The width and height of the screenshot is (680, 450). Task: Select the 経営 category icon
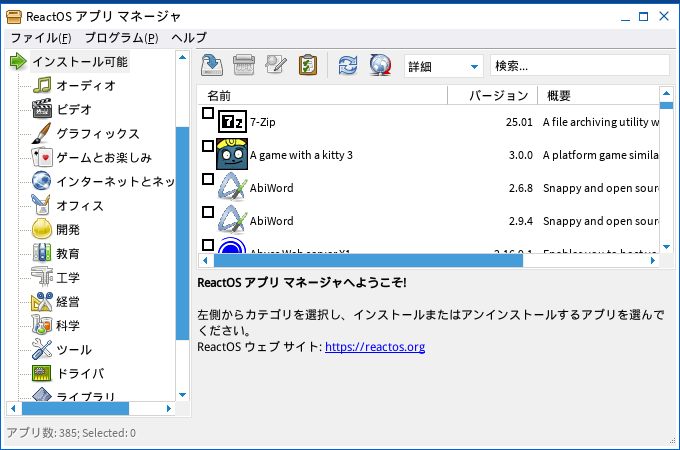42,301
